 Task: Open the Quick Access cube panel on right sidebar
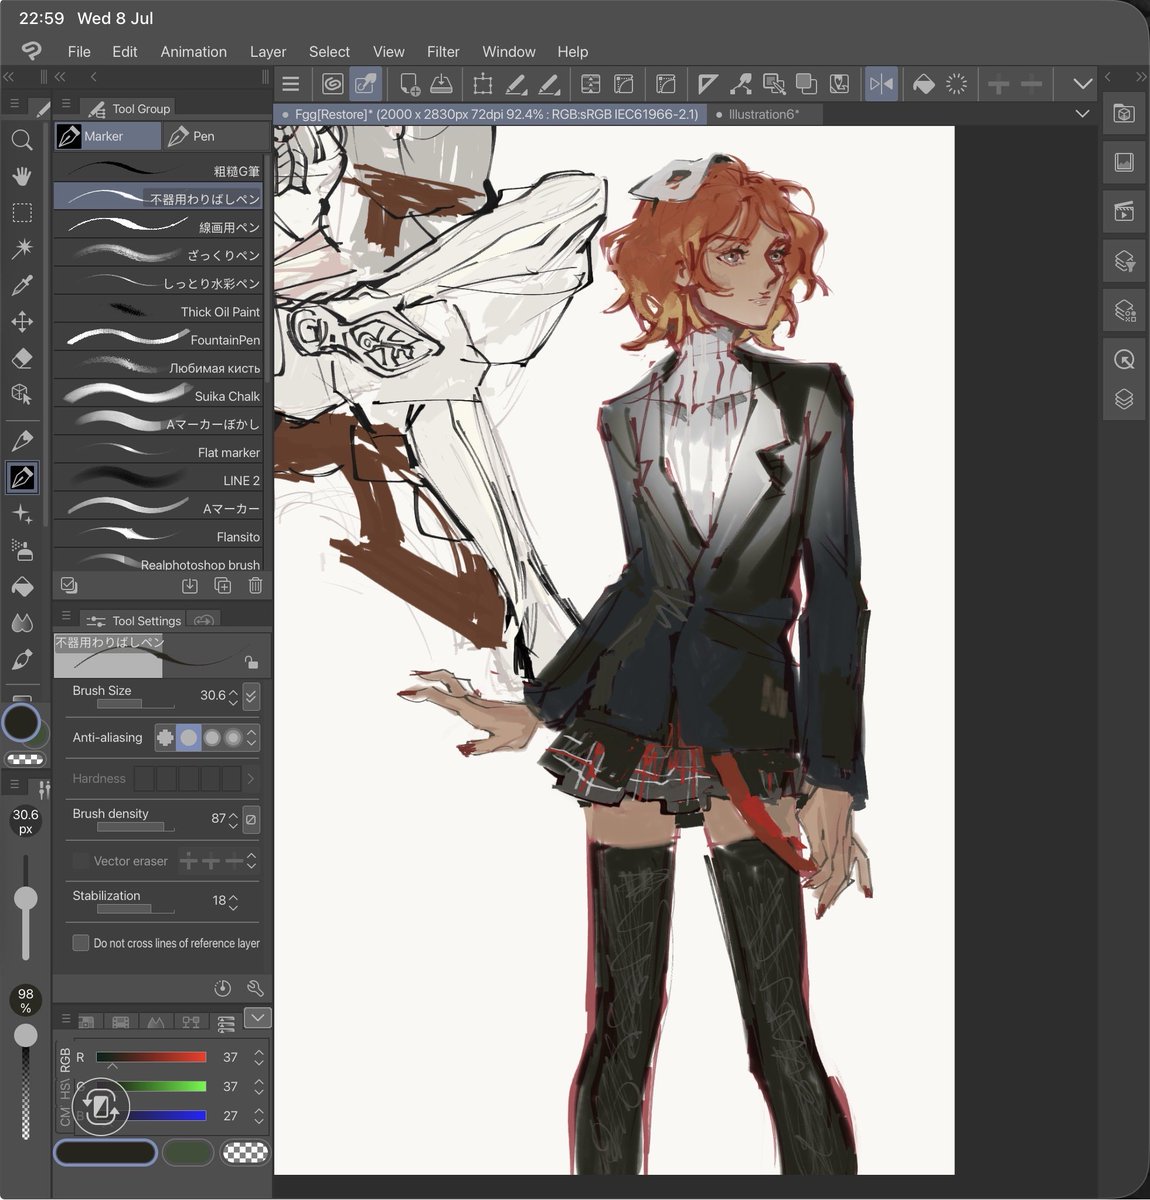pyautogui.click(x=1124, y=113)
